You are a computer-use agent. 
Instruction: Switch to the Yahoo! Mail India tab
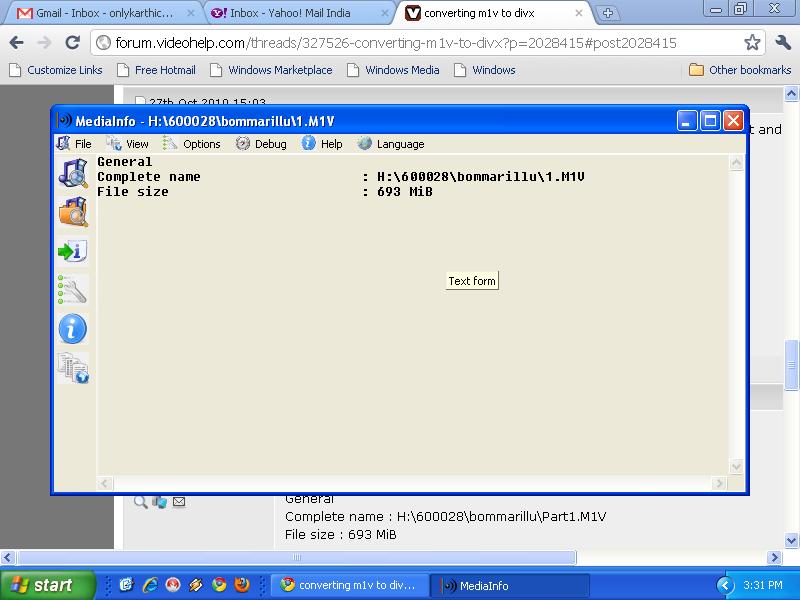300,13
